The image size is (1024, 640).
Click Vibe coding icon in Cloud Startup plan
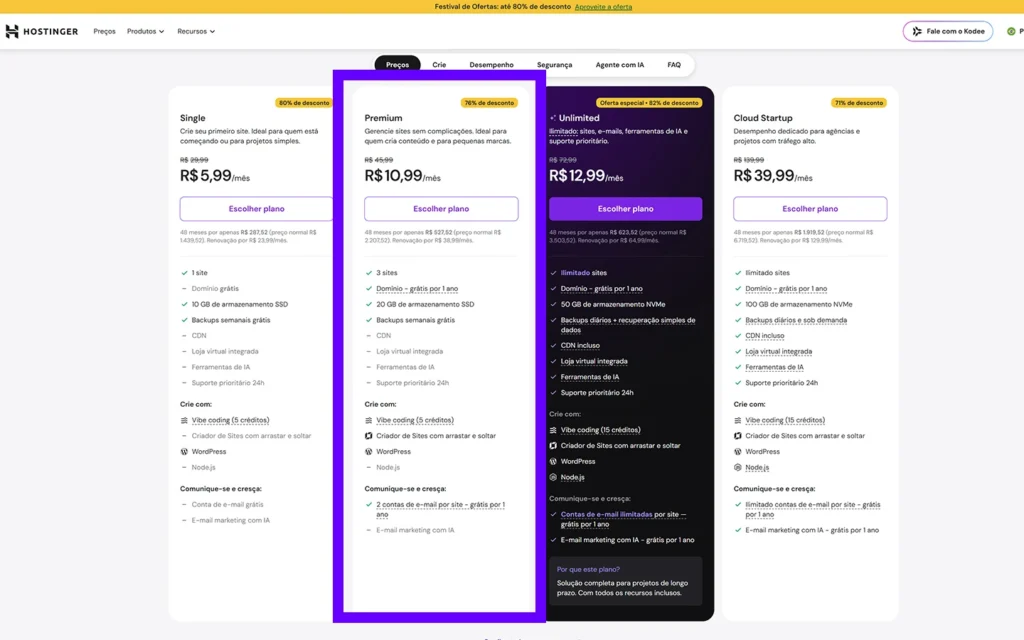point(737,421)
